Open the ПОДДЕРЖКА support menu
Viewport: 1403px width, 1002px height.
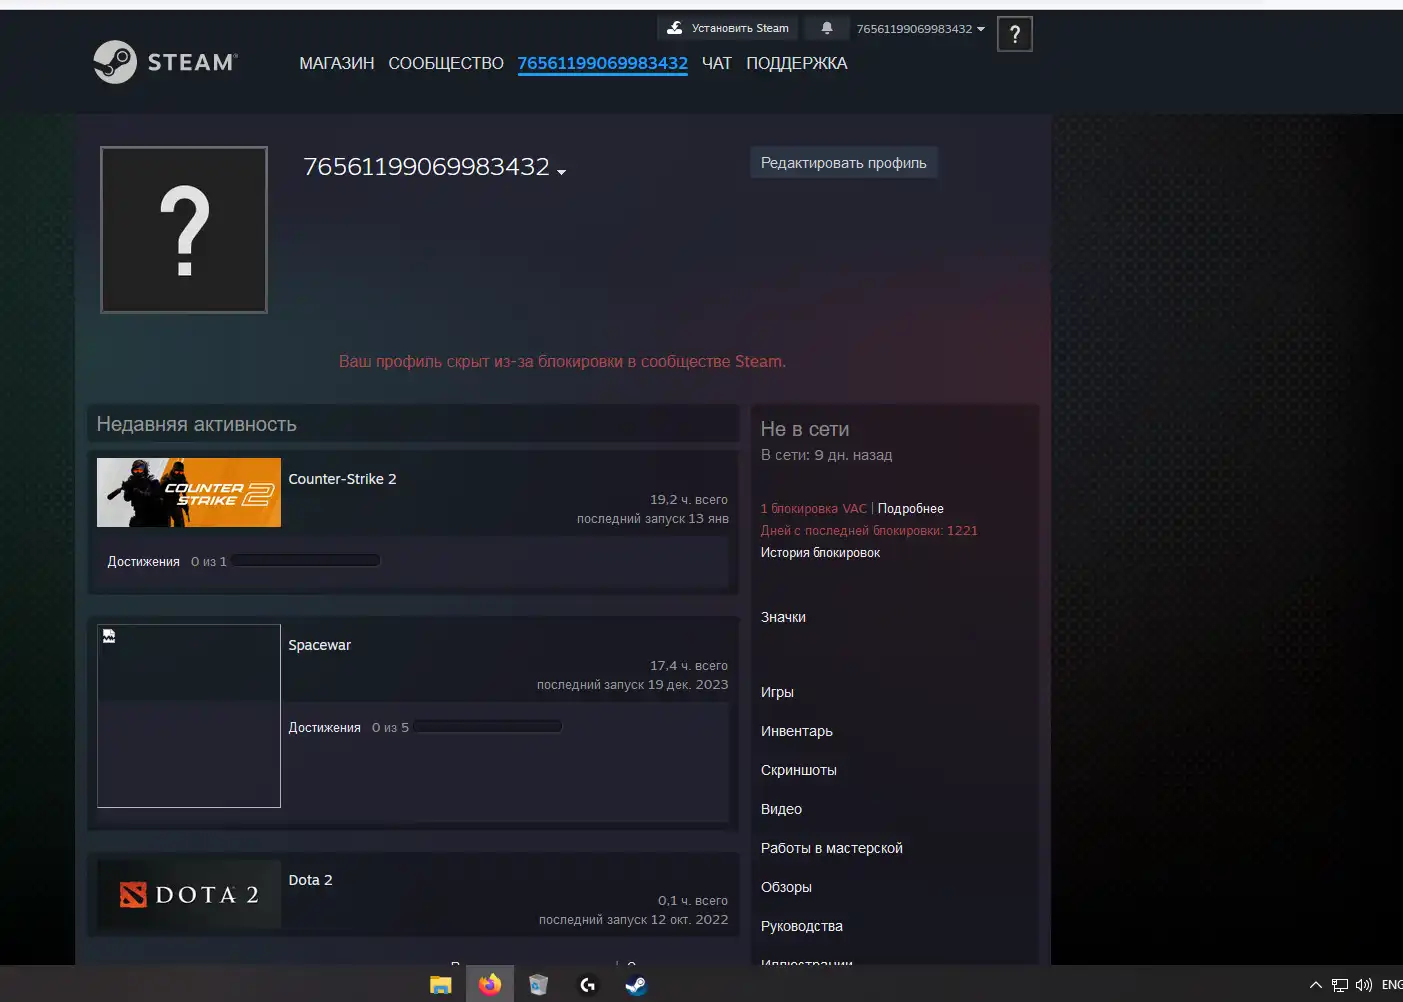797,63
